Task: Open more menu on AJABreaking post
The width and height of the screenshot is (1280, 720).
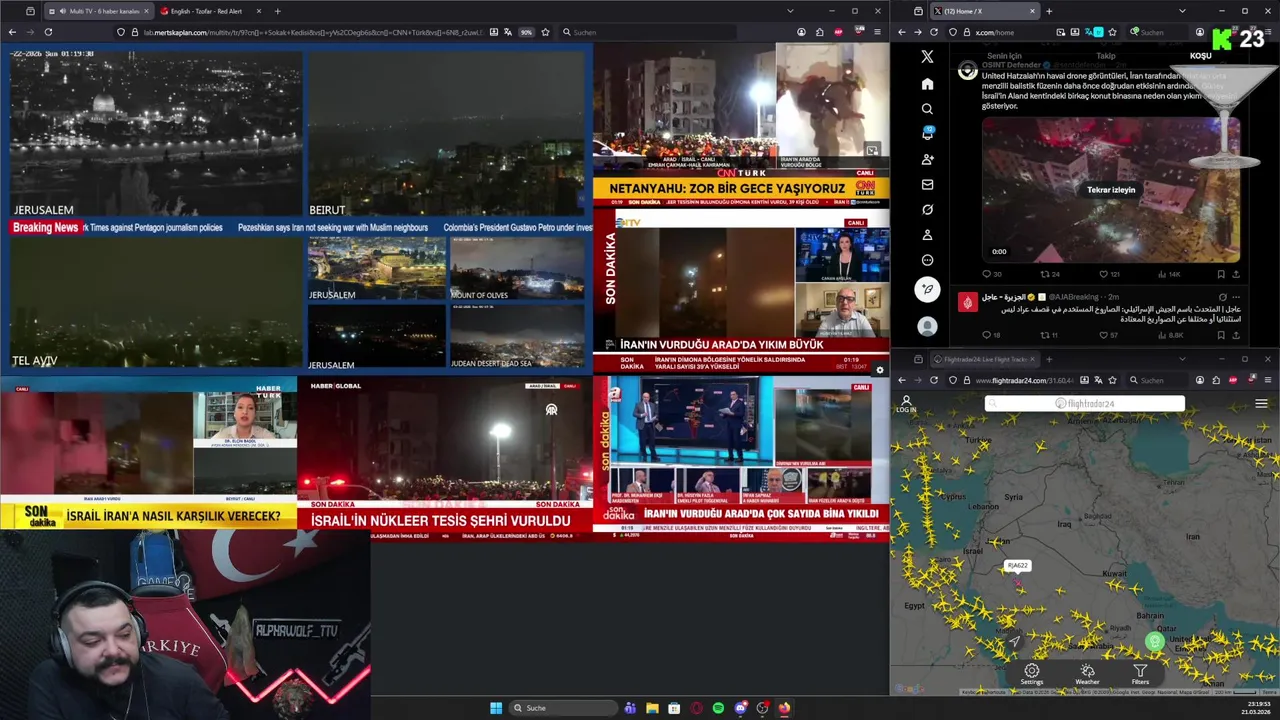Action: (1236, 297)
